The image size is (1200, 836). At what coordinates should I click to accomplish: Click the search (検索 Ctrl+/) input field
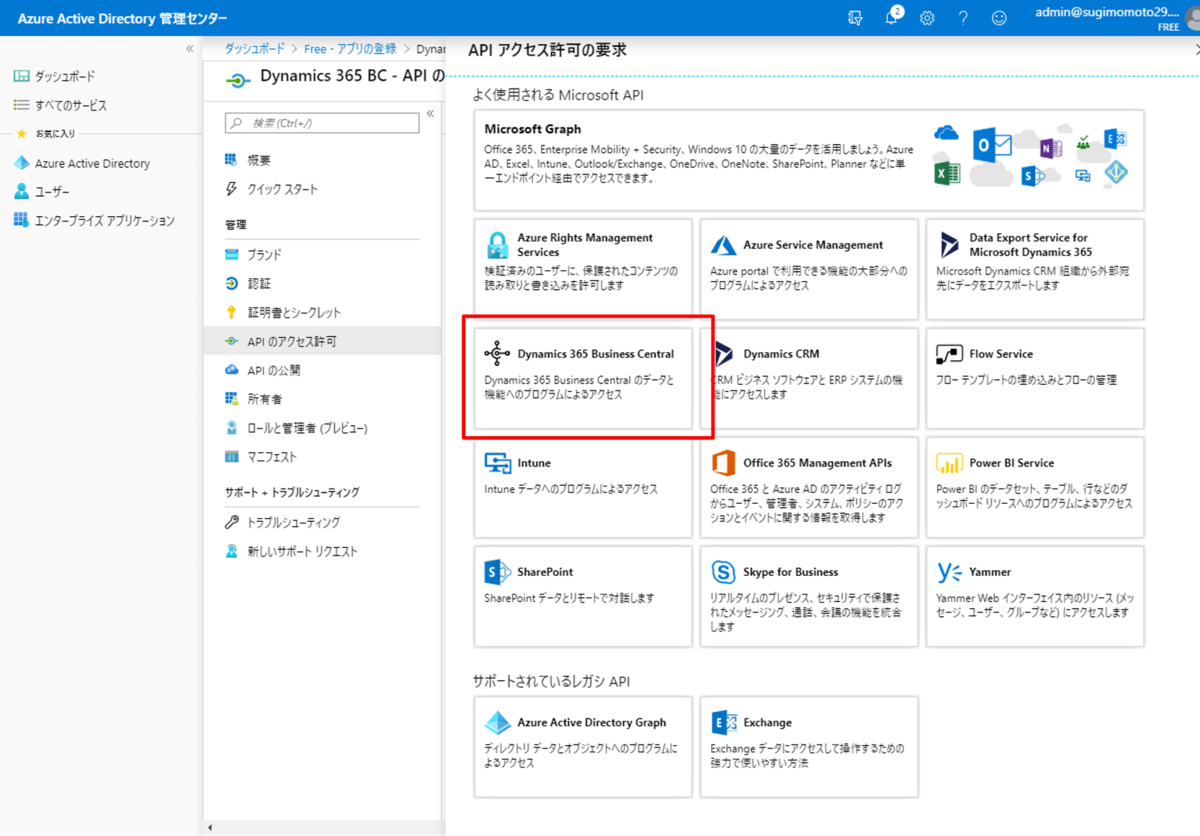tap(322, 123)
